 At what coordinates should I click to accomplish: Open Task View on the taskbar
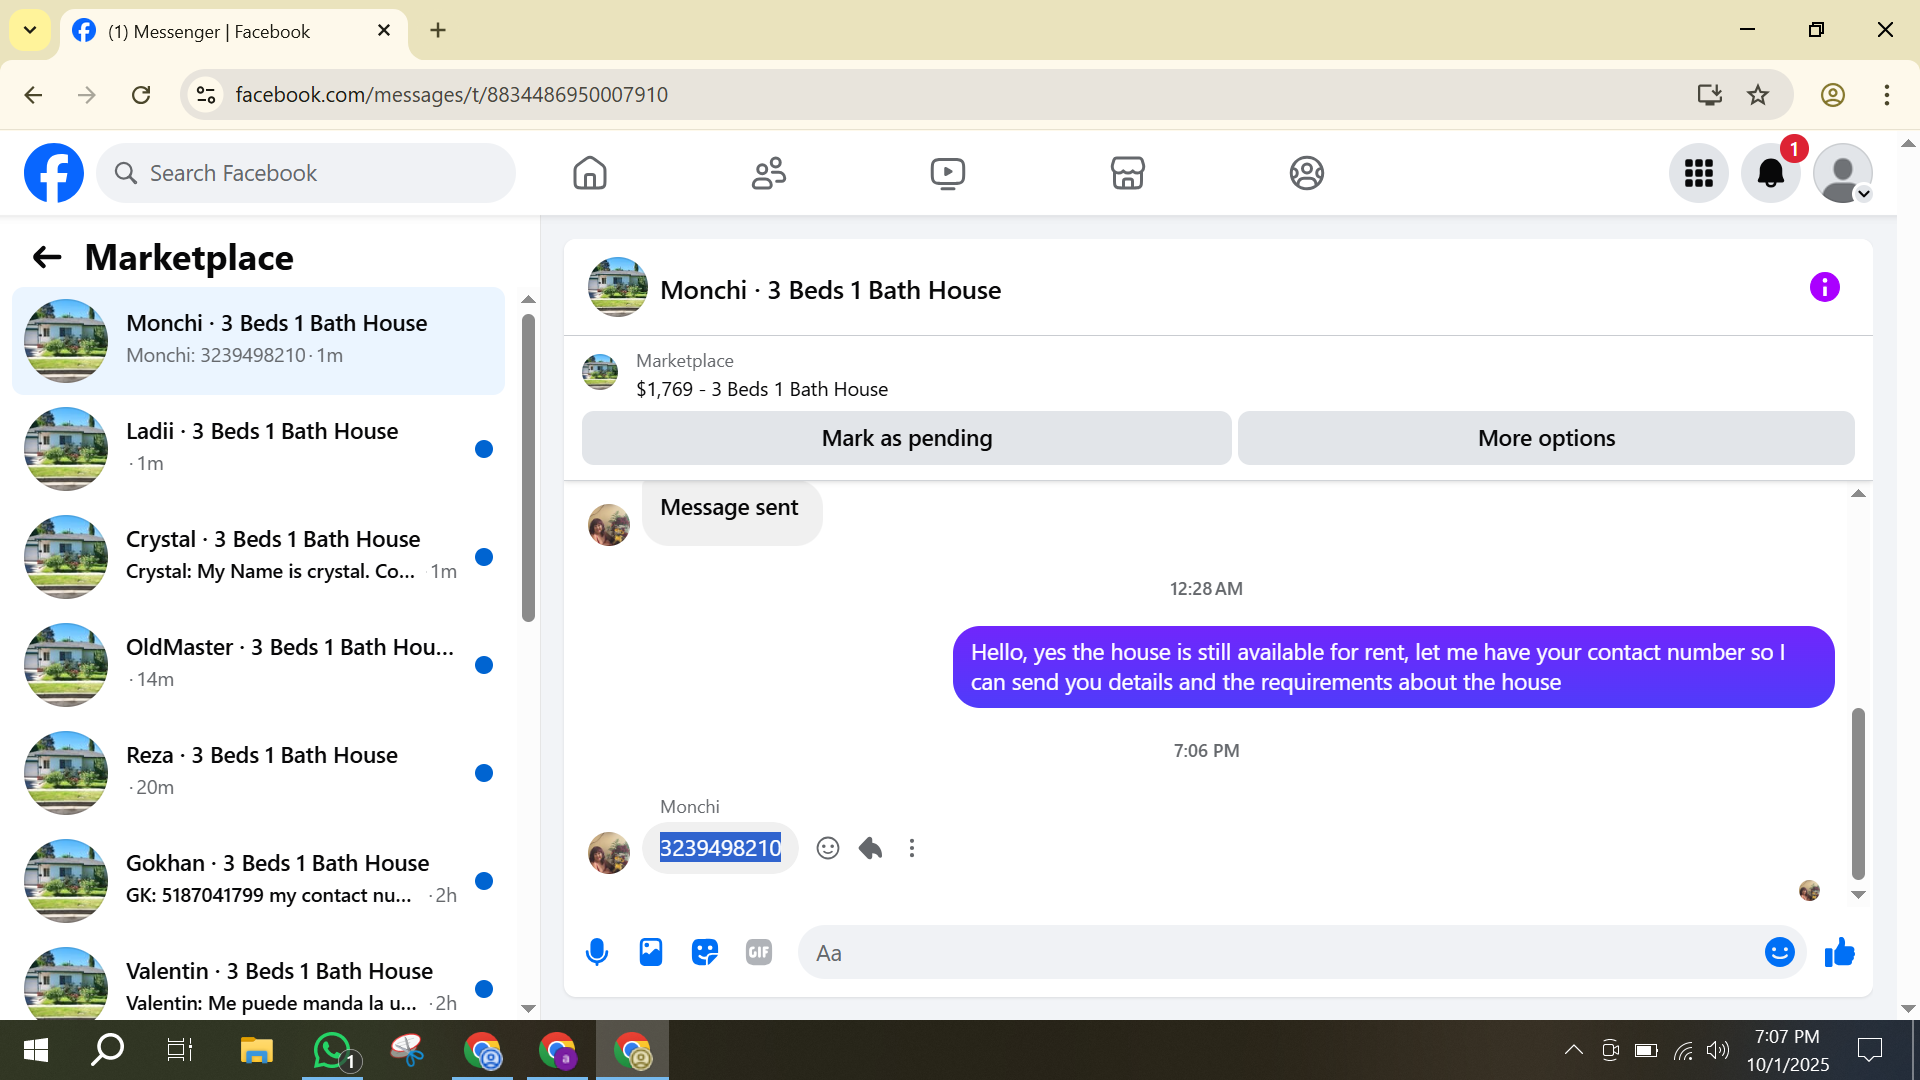[180, 1050]
